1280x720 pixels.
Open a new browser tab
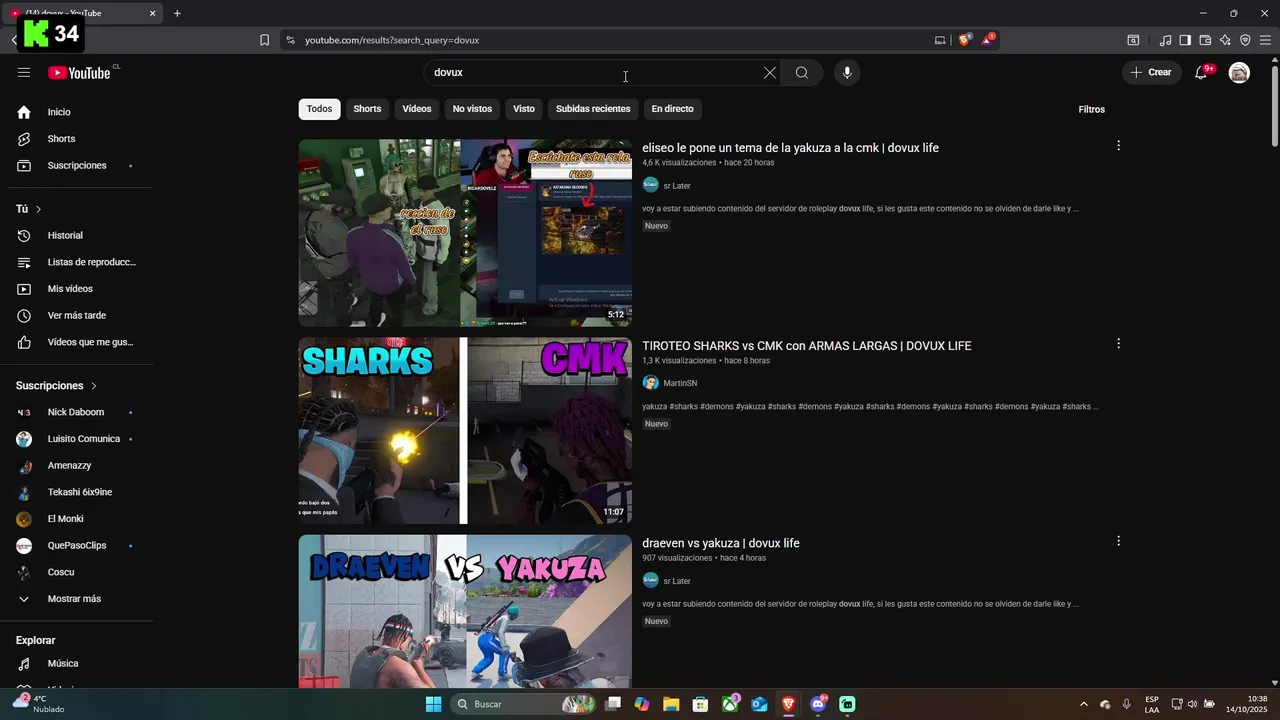pos(177,13)
